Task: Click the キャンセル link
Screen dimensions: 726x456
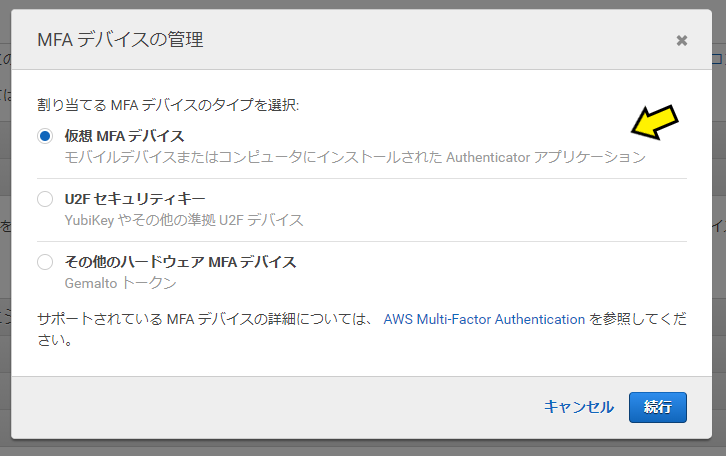Action: tap(579, 407)
